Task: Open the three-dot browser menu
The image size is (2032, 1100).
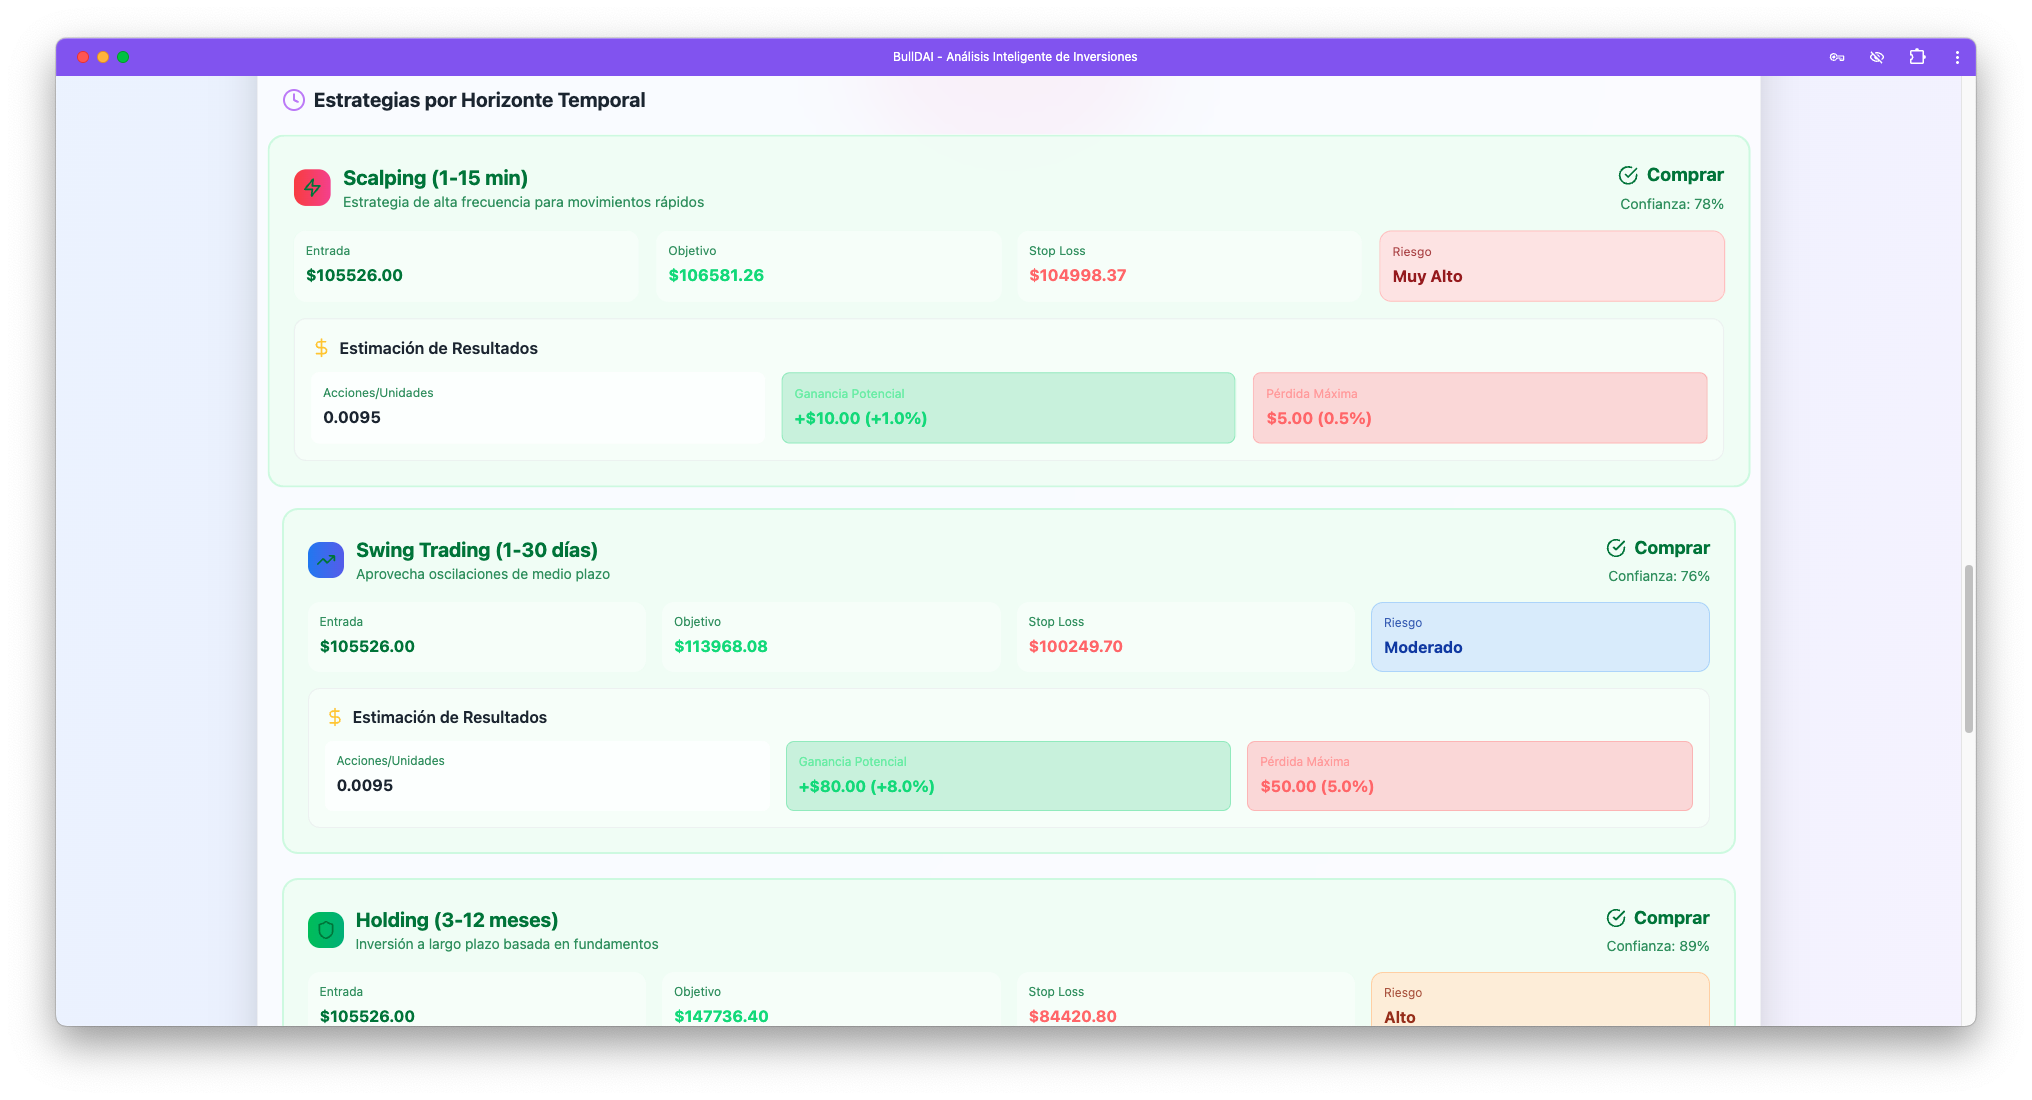Action: (x=1957, y=57)
